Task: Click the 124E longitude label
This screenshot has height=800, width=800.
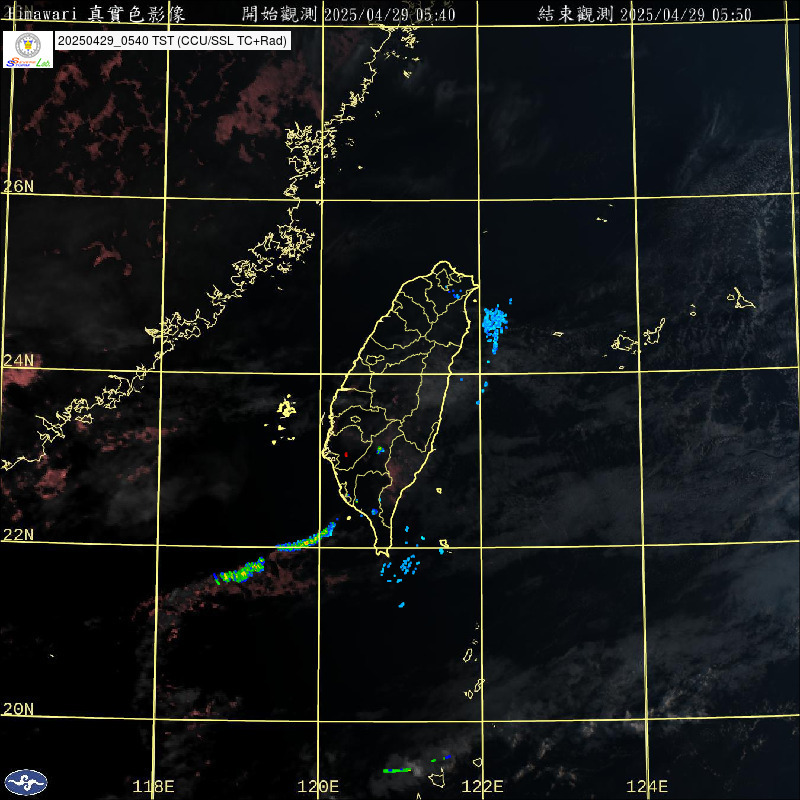Action: tap(647, 786)
